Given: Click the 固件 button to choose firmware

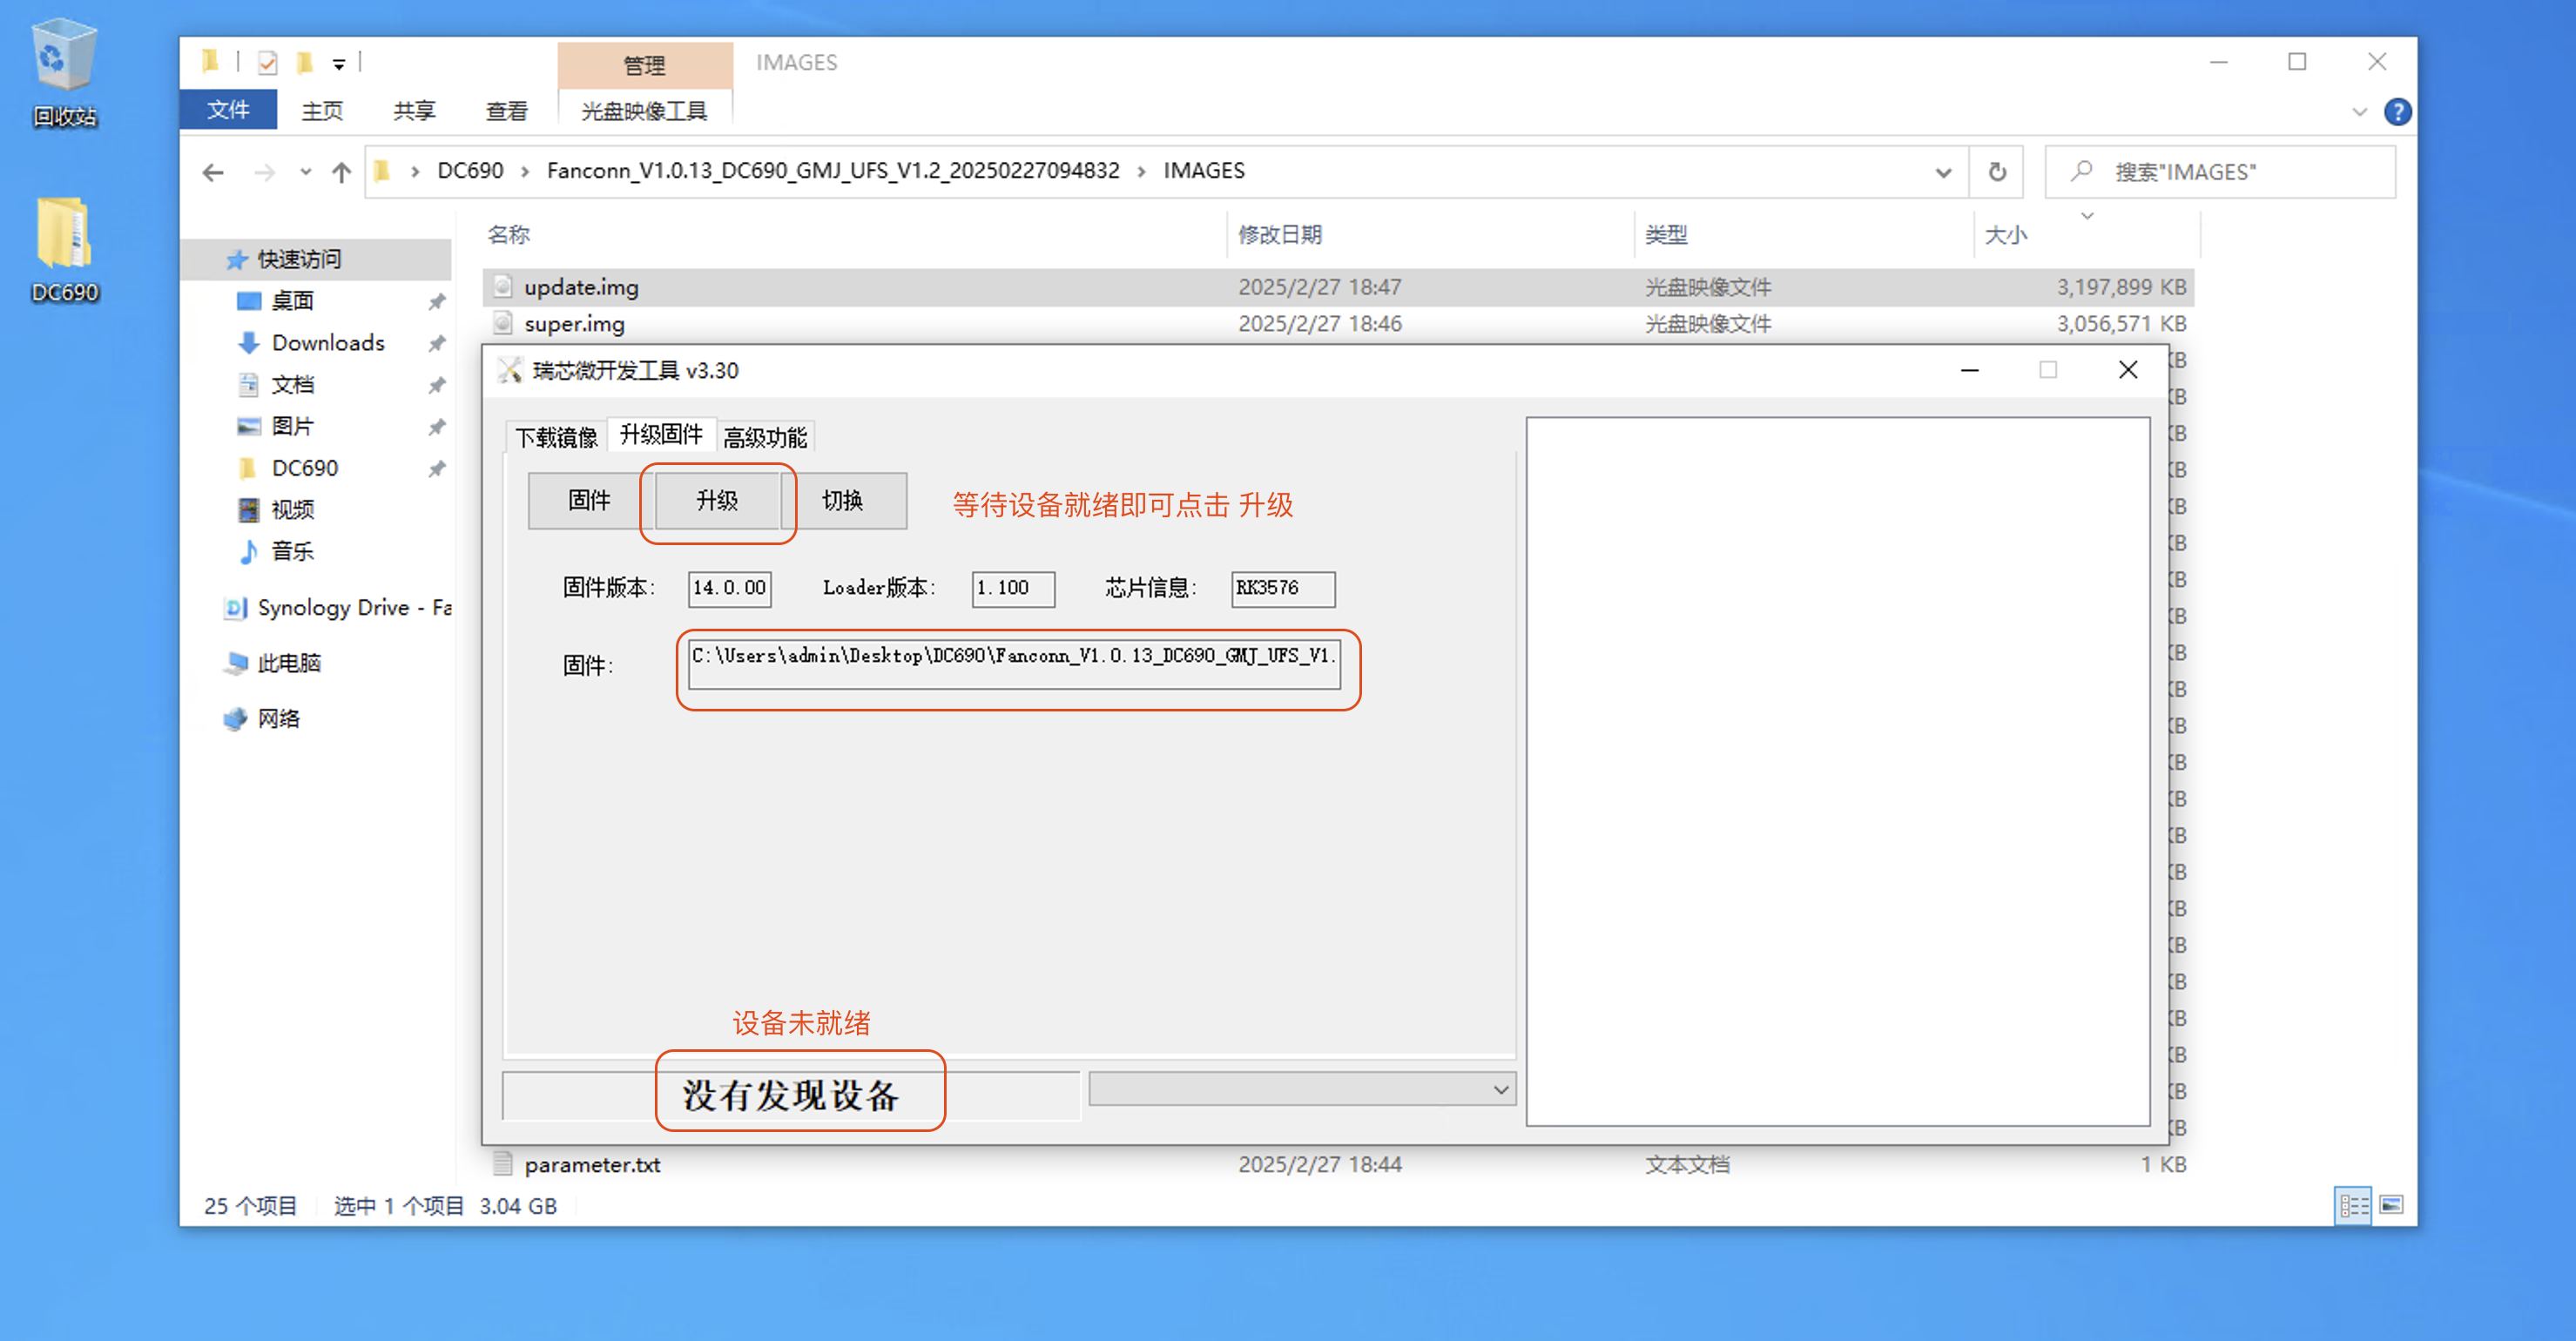Looking at the screenshot, I should point(589,500).
